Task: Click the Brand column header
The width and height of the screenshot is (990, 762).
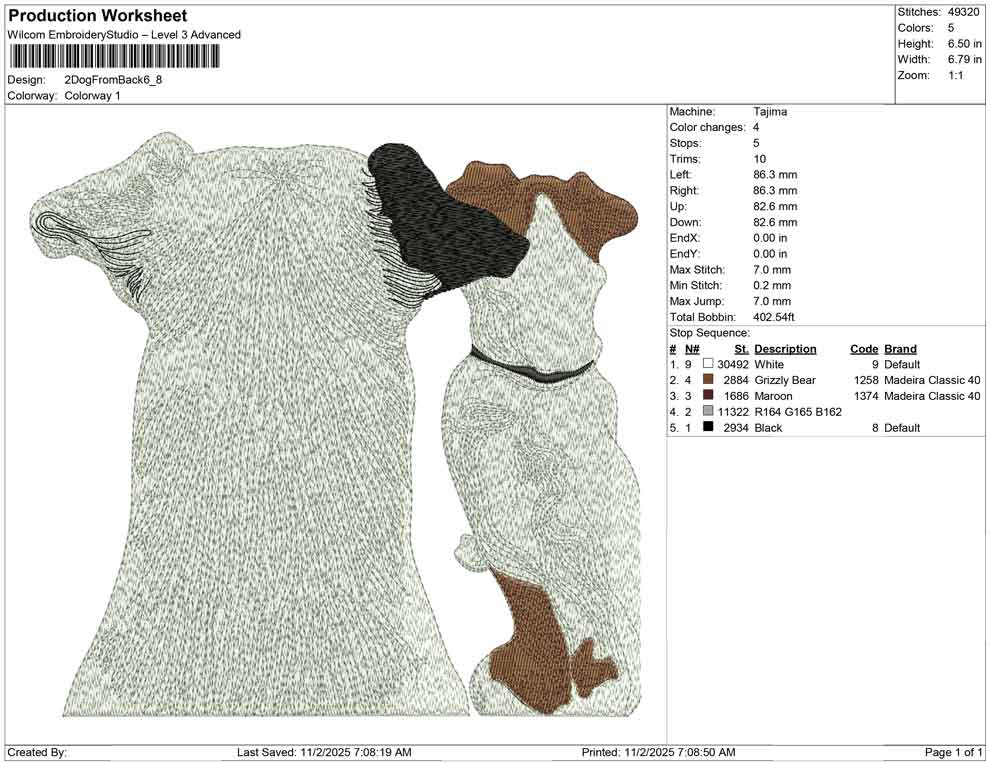Action: 900,349
